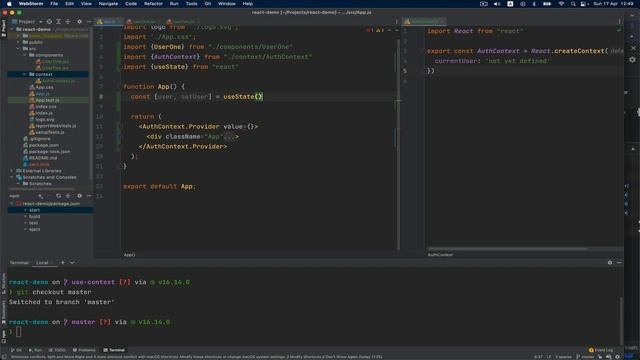Click the horizontal scrollbar in right editor pane

coord(507,249)
